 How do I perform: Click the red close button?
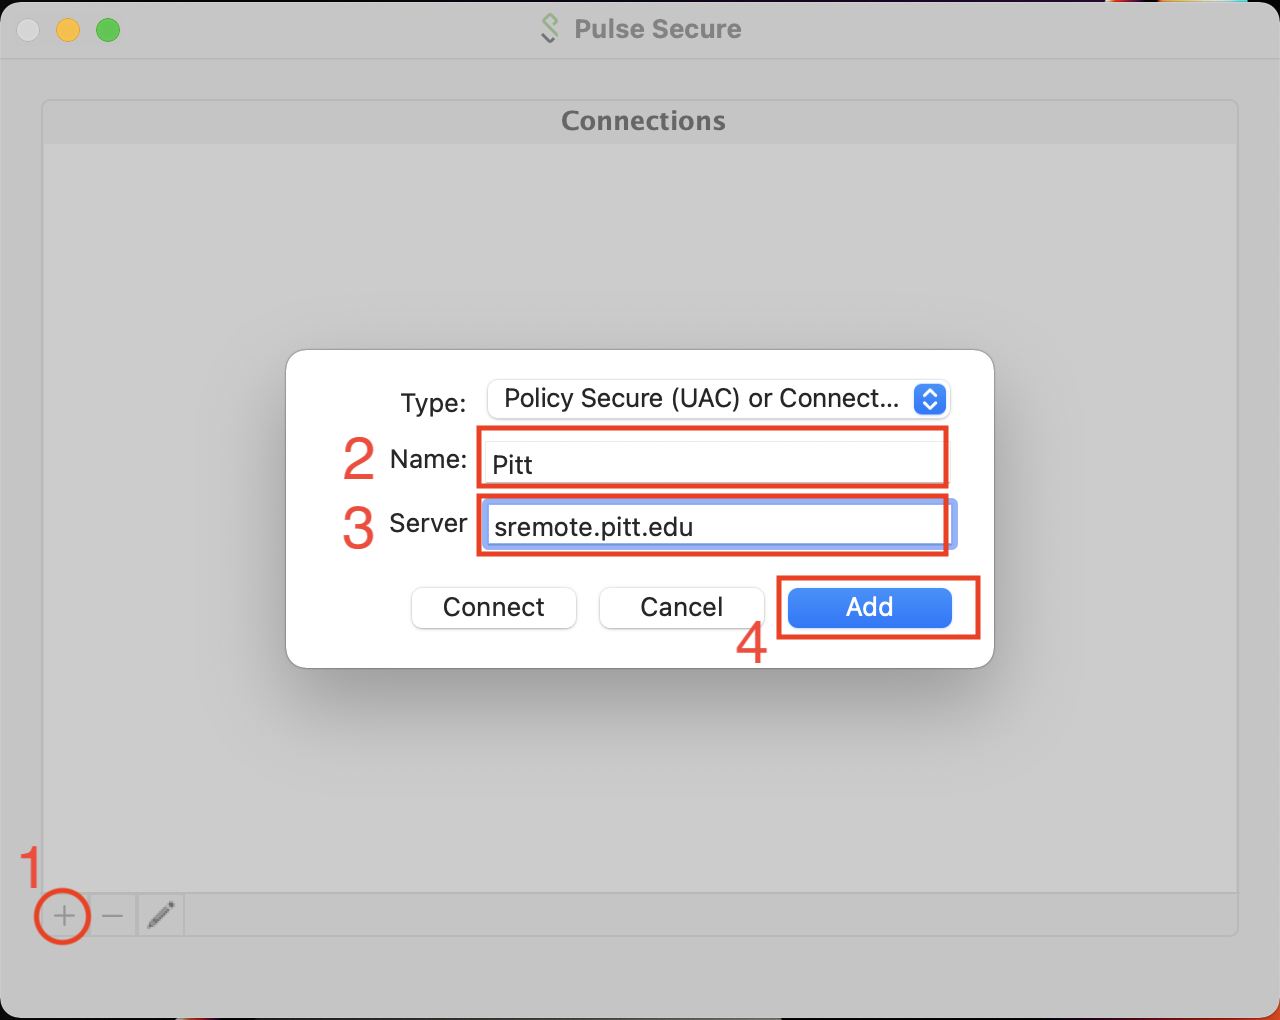point(27,29)
